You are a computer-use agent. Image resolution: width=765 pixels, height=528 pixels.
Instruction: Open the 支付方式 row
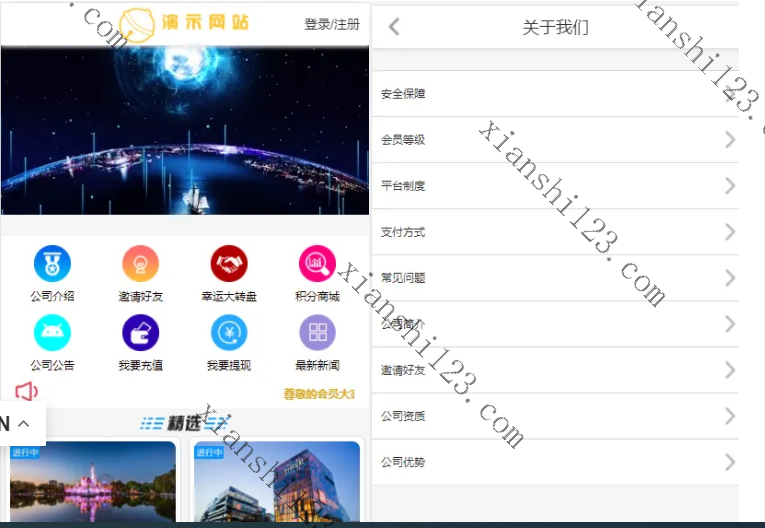(555, 232)
